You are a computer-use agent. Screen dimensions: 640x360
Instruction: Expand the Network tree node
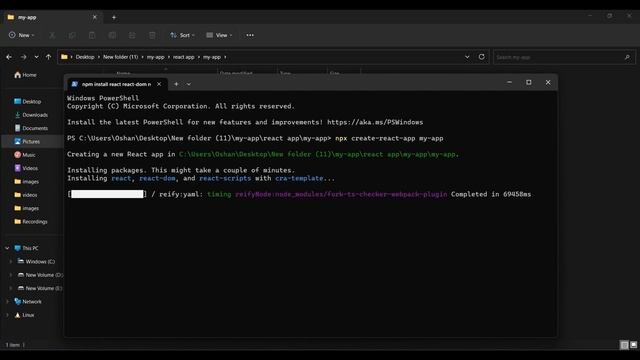click(7, 302)
